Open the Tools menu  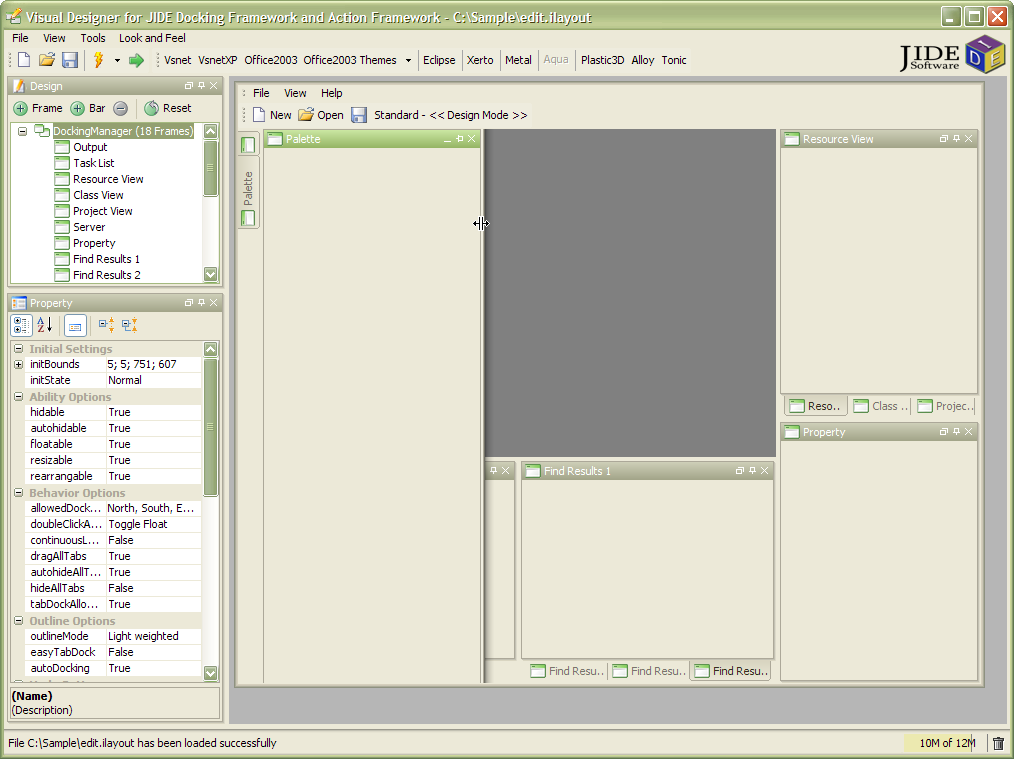pyautogui.click(x=92, y=38)
